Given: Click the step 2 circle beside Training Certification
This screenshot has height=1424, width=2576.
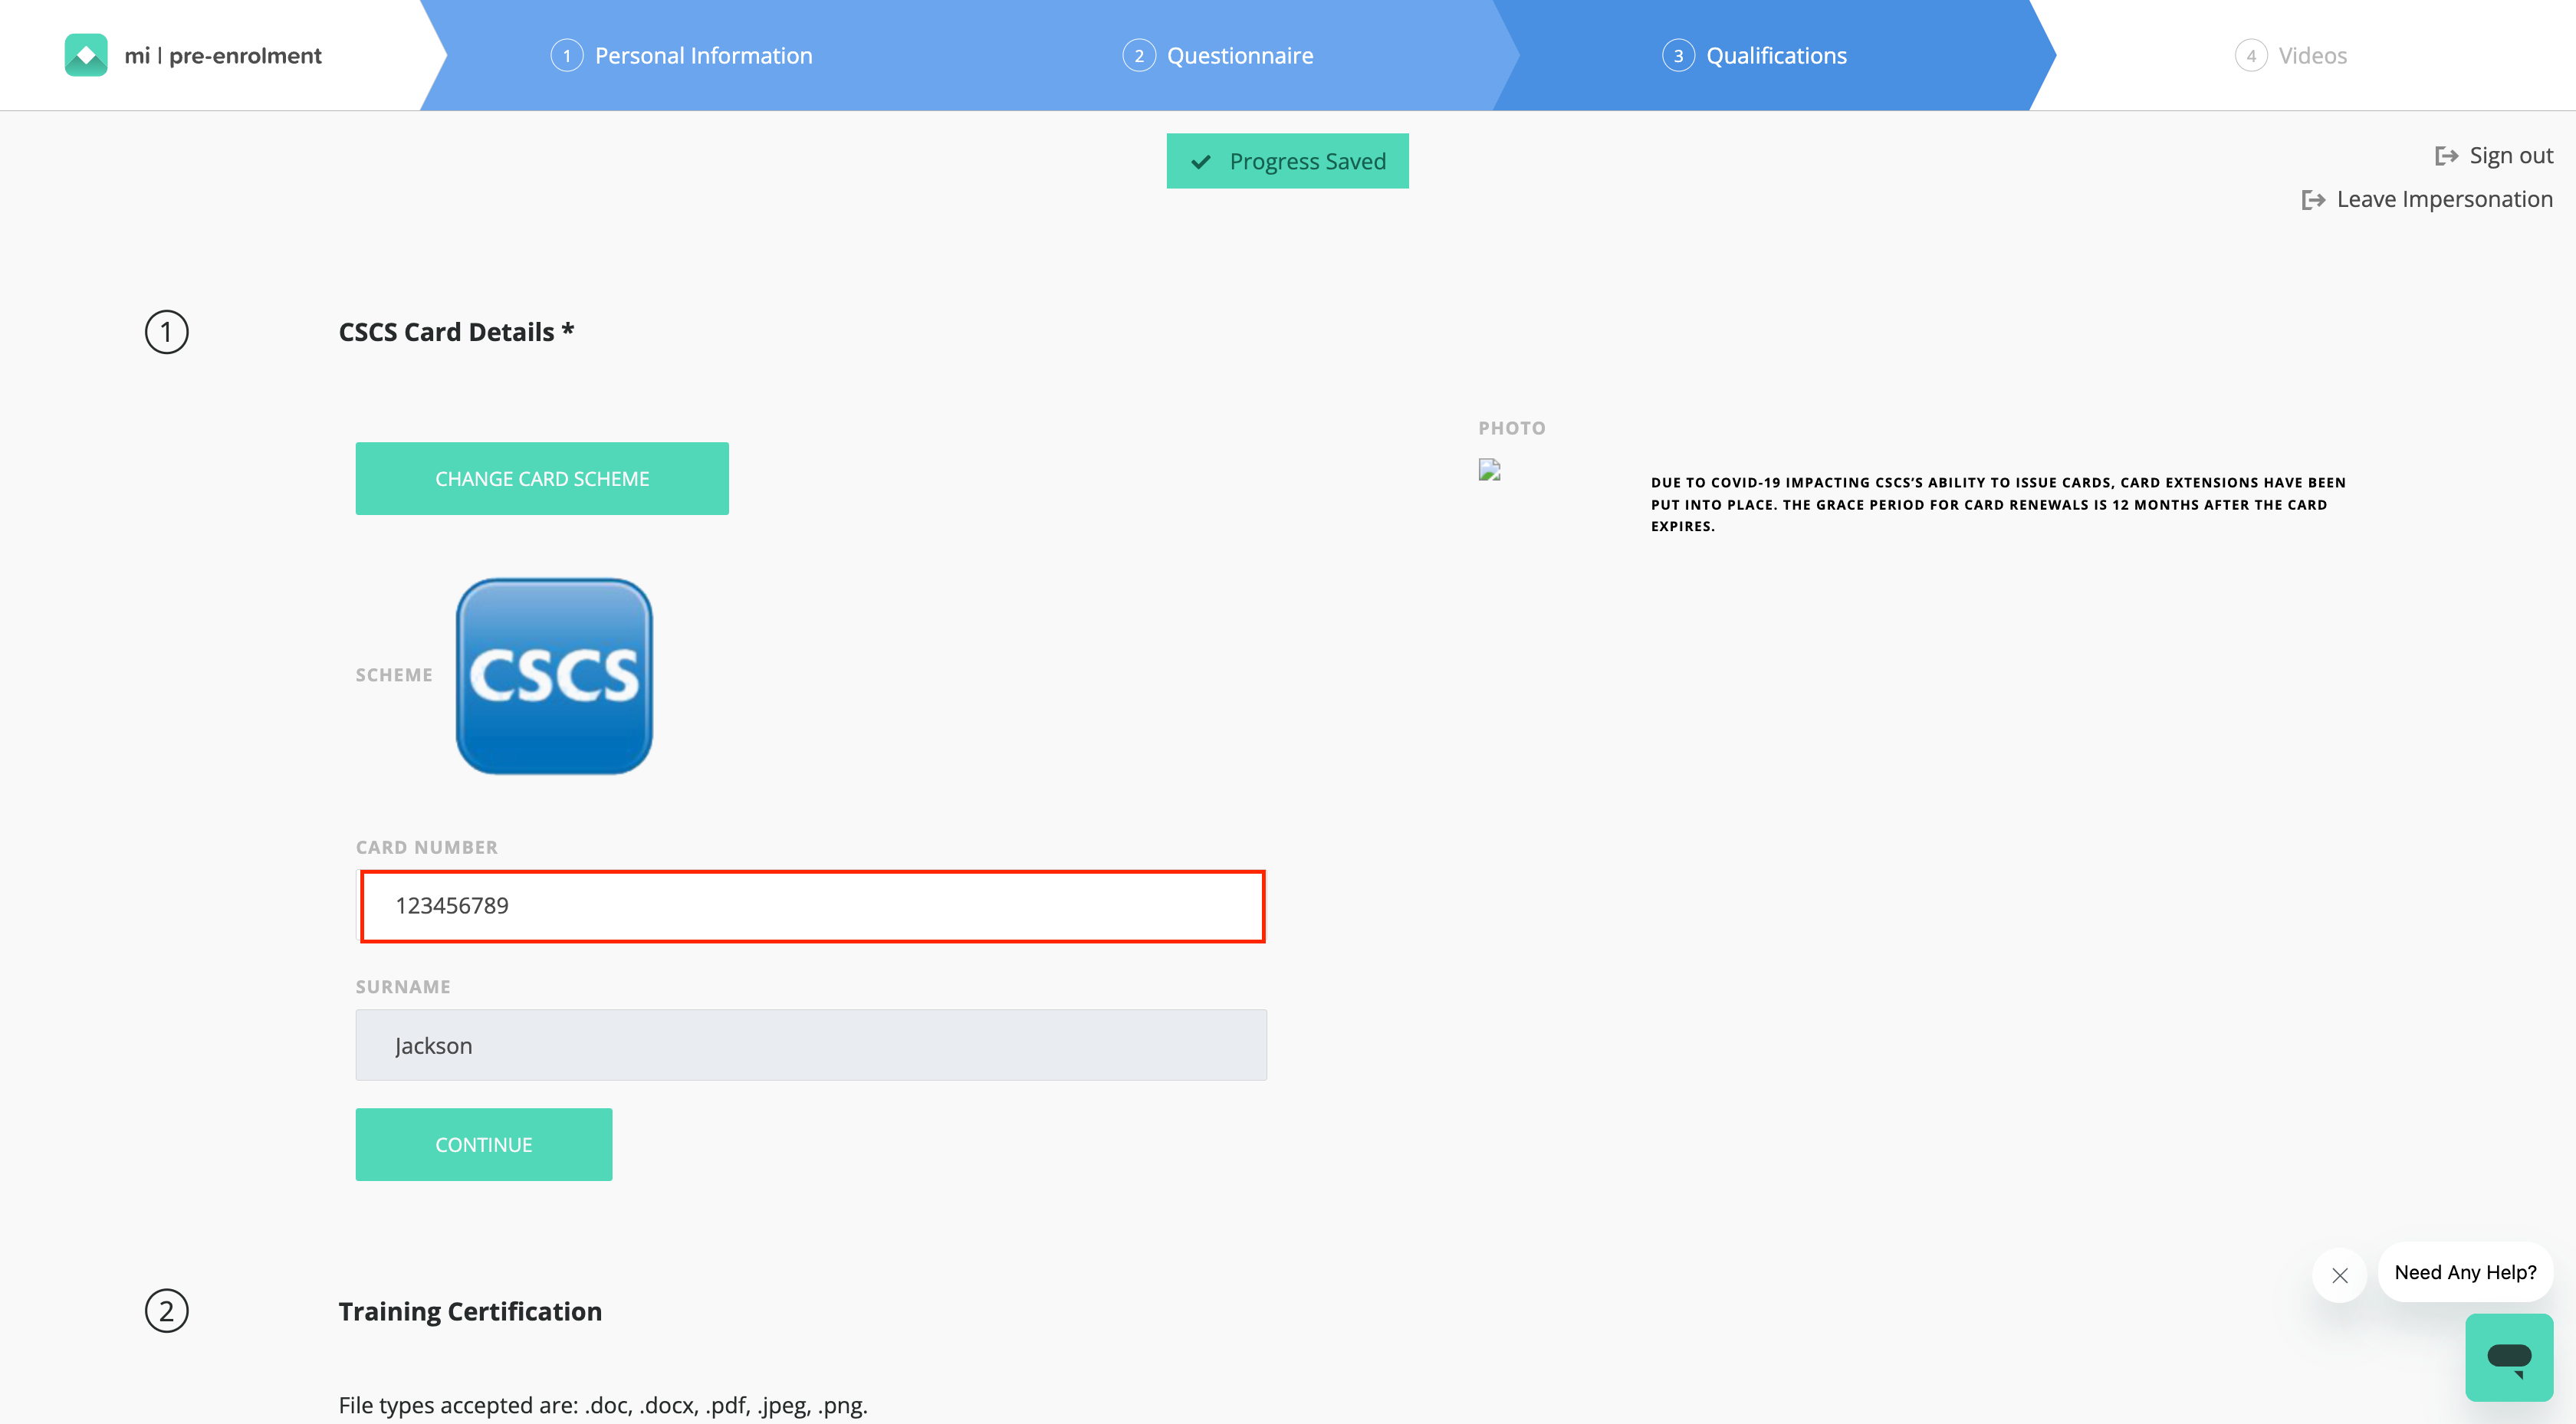Looking at the screenshot, I should pyautogui.click(x=166, y=1311).
